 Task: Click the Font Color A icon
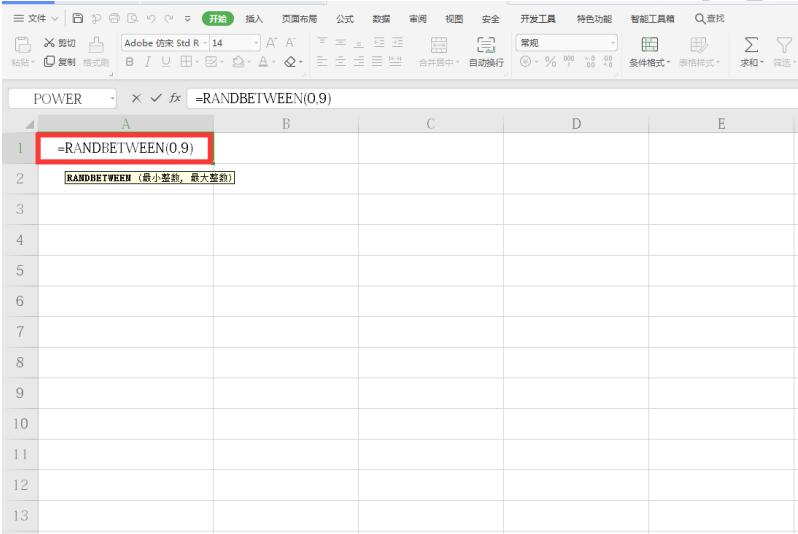(263, 62)
